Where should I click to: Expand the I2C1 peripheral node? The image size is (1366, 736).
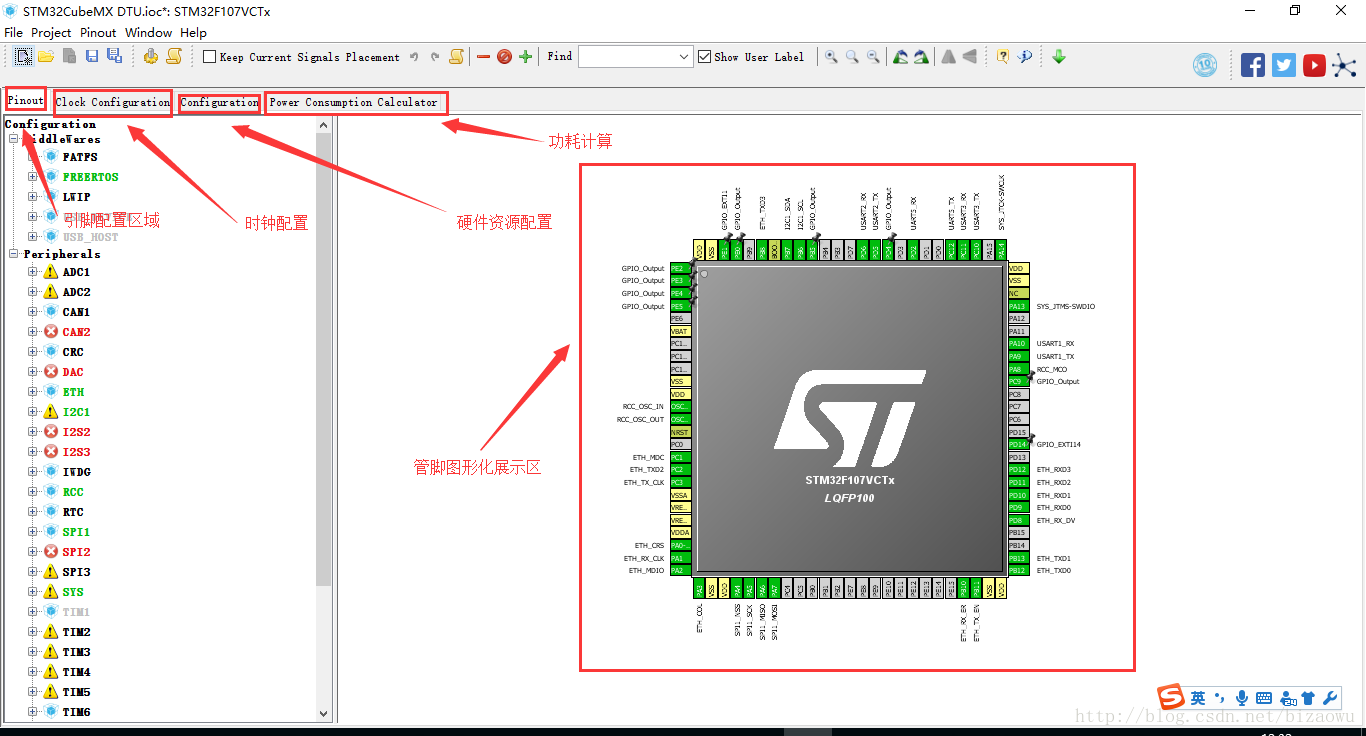[x=32, y=412]
